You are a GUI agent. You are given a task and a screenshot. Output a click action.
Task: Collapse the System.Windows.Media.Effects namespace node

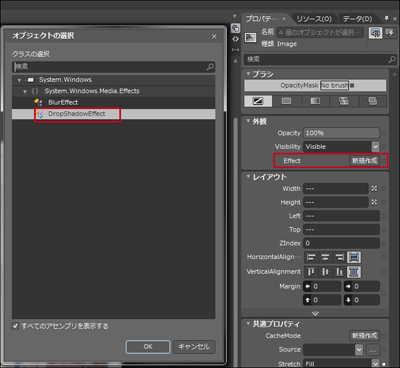25,91
